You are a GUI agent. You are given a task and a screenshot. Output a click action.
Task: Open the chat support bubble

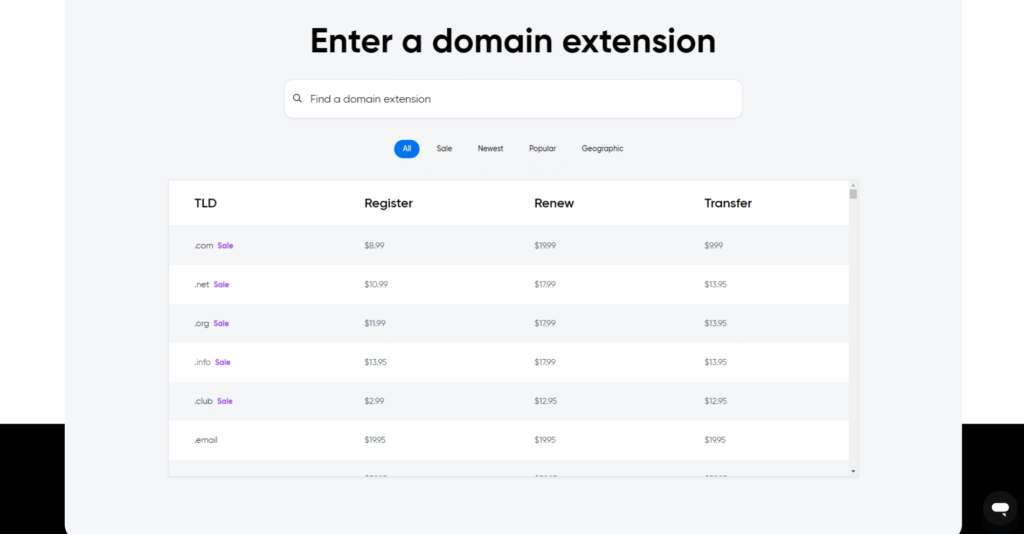point(1000,508)
